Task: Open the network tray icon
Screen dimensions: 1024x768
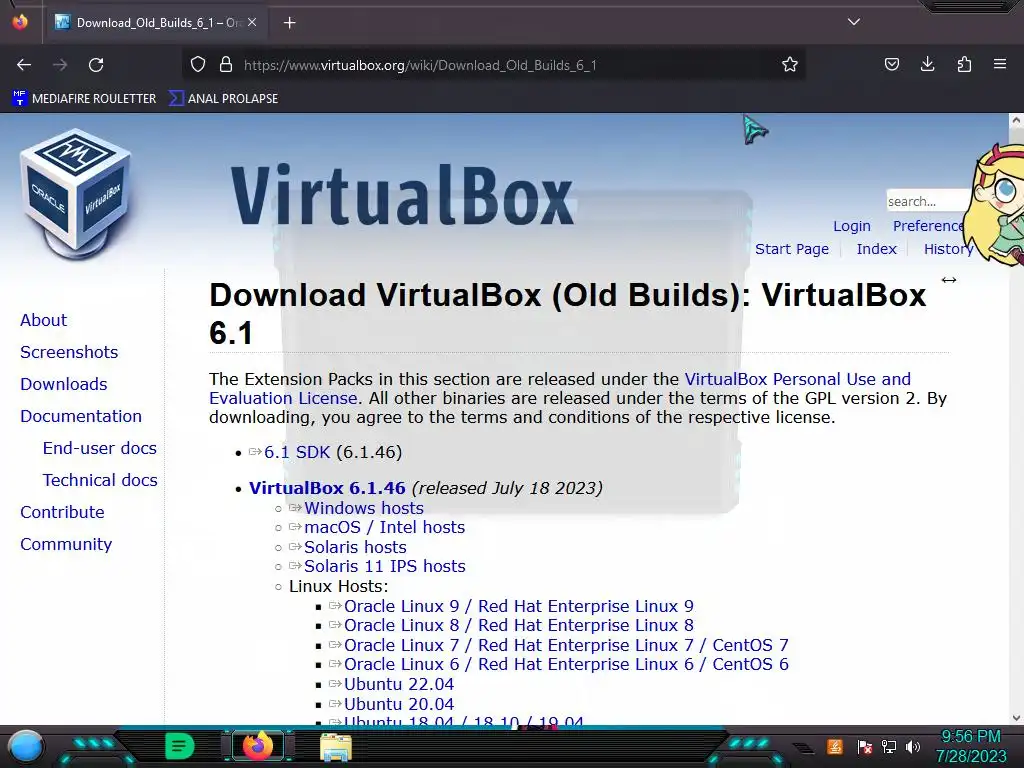Action: 888,747
